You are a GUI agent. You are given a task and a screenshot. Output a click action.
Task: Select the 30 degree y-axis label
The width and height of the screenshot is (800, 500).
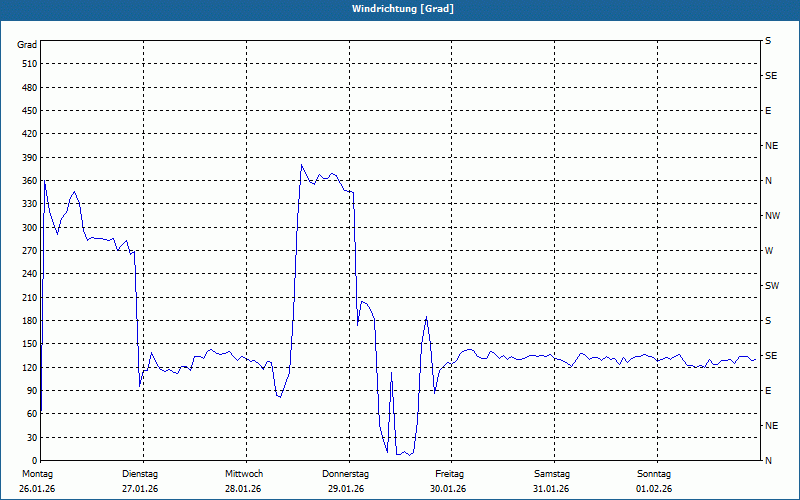coord(30,438)
